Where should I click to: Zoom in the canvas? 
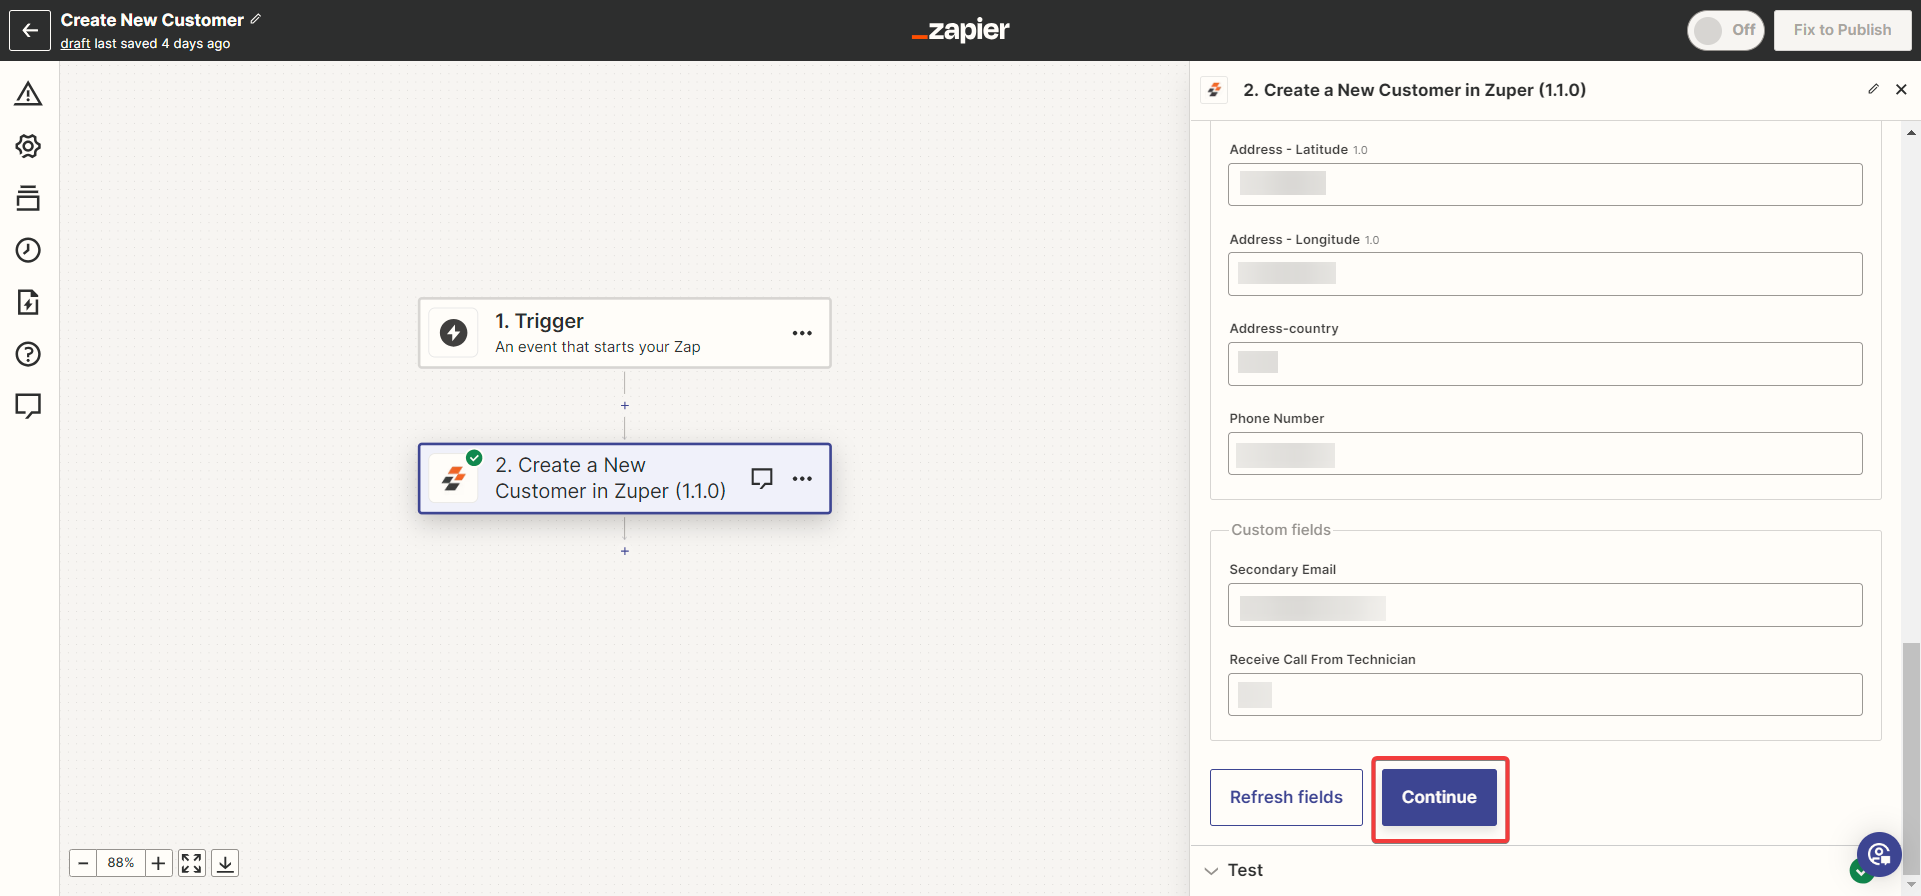[159, 863]
